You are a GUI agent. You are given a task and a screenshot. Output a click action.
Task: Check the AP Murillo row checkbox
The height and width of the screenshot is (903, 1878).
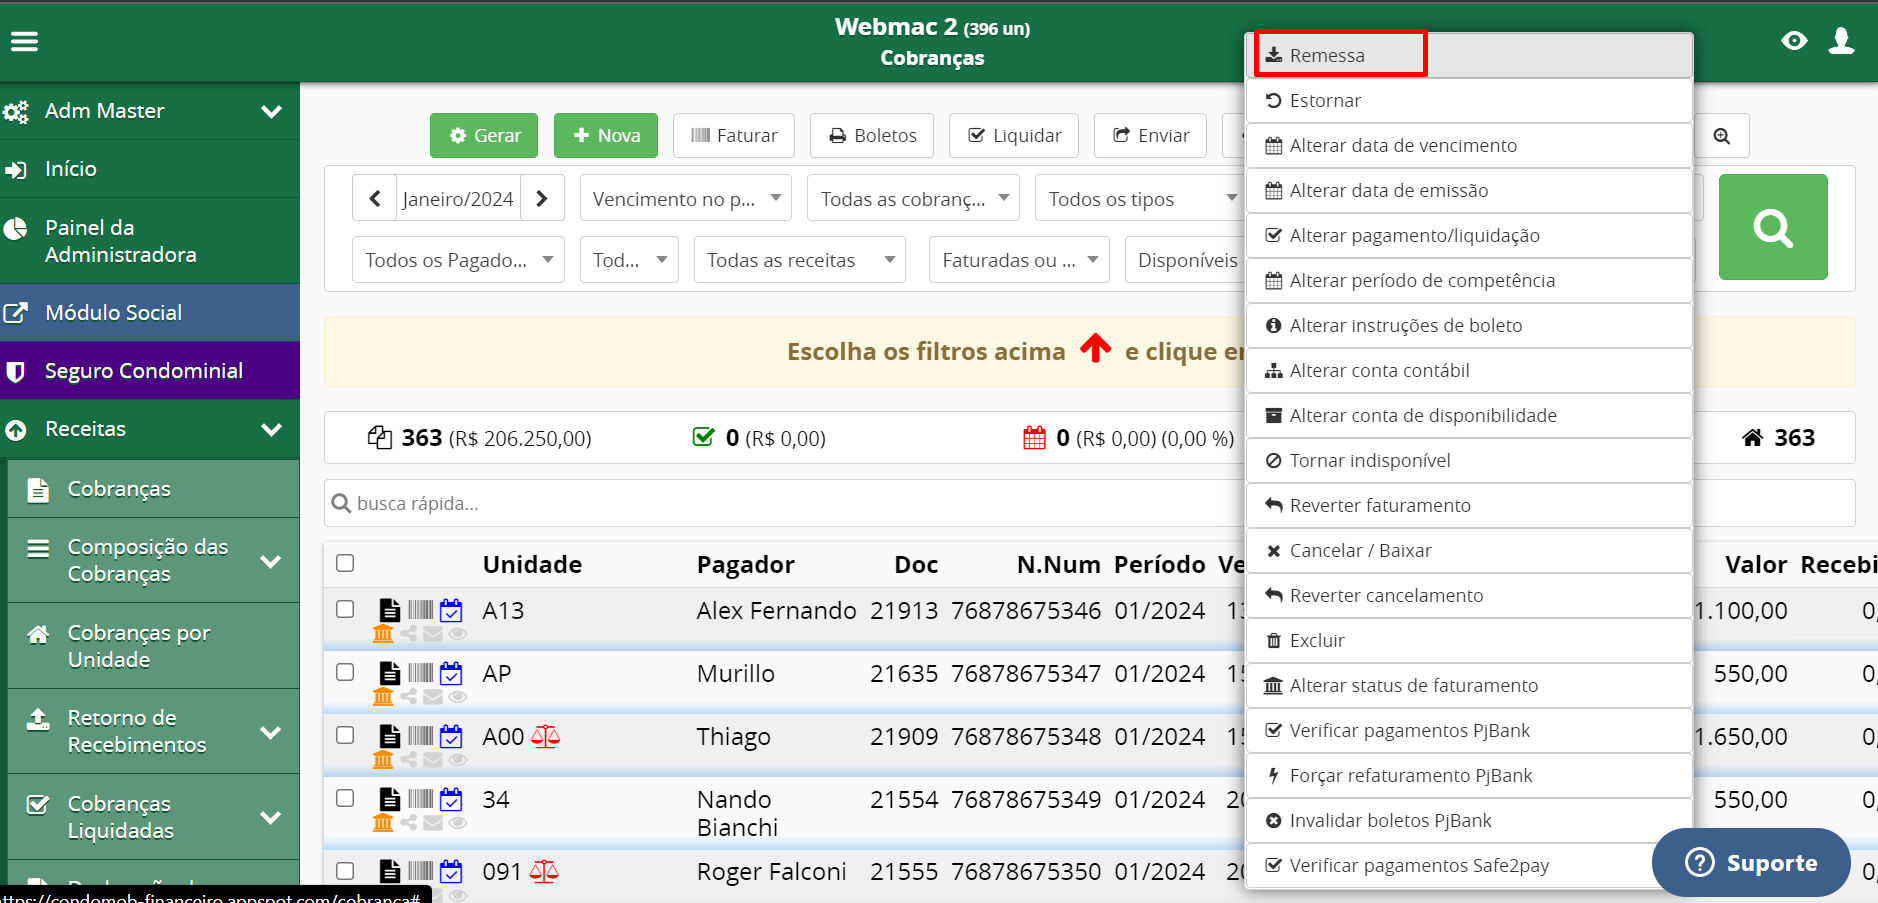point(345,672)
